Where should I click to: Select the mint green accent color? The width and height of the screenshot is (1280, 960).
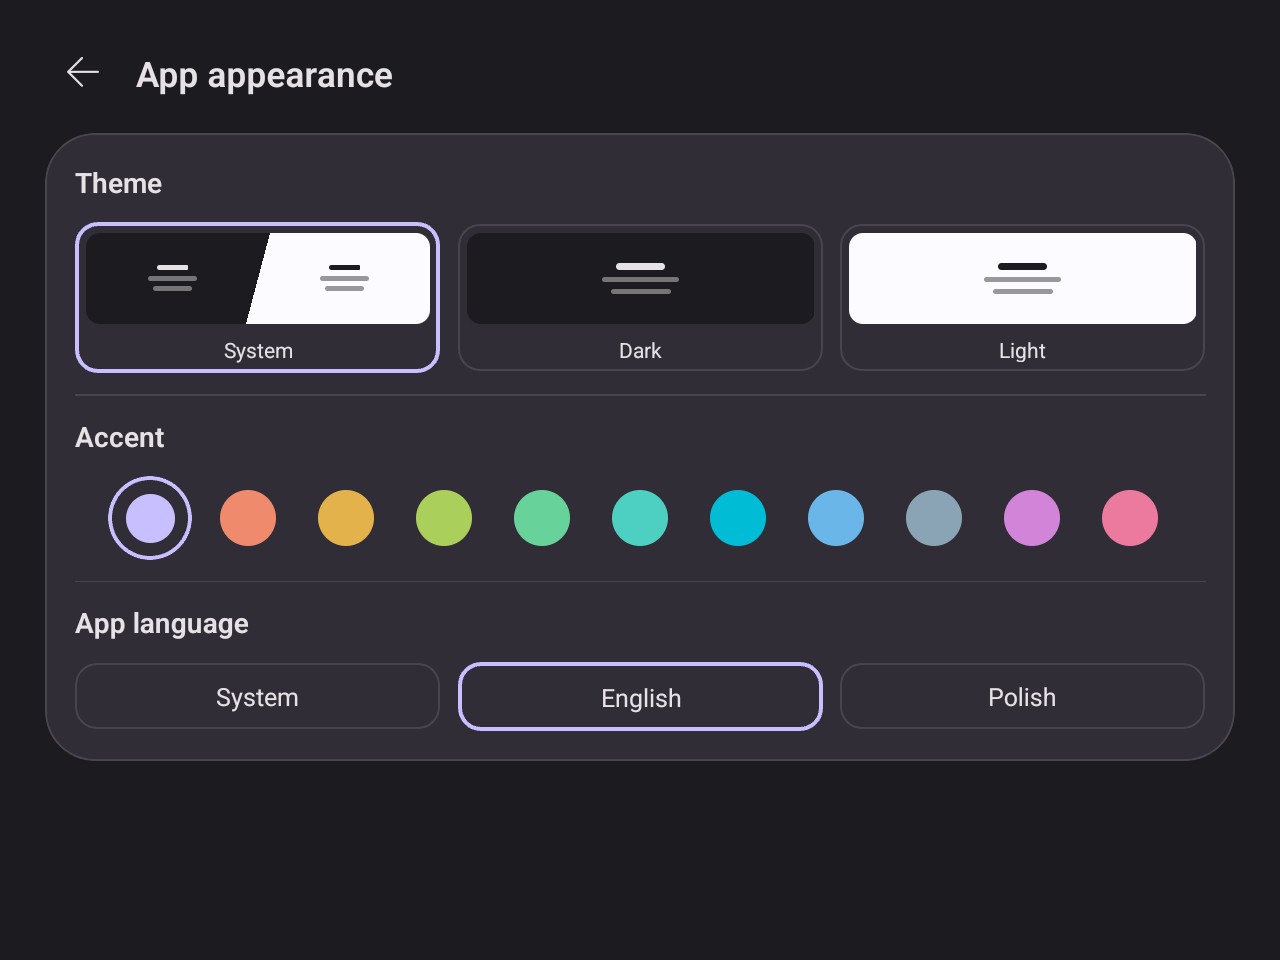542,518
